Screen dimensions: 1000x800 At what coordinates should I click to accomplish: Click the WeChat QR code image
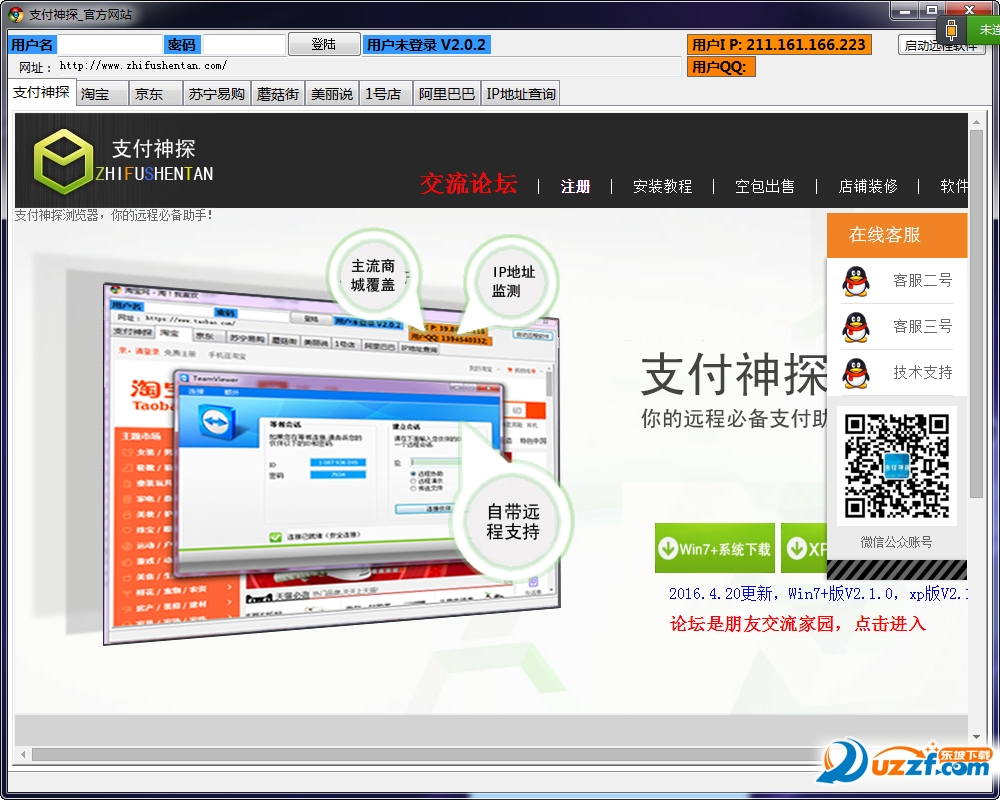[897, 466]
